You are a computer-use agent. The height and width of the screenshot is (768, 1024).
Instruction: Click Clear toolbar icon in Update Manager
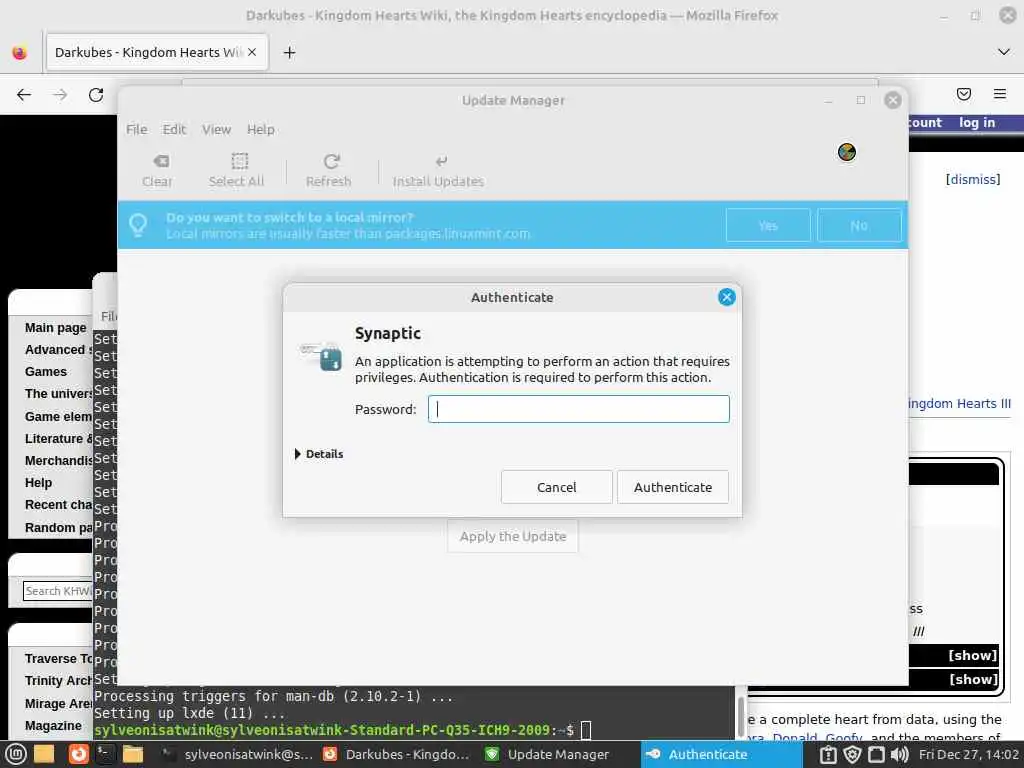click(x=158, y=170)
